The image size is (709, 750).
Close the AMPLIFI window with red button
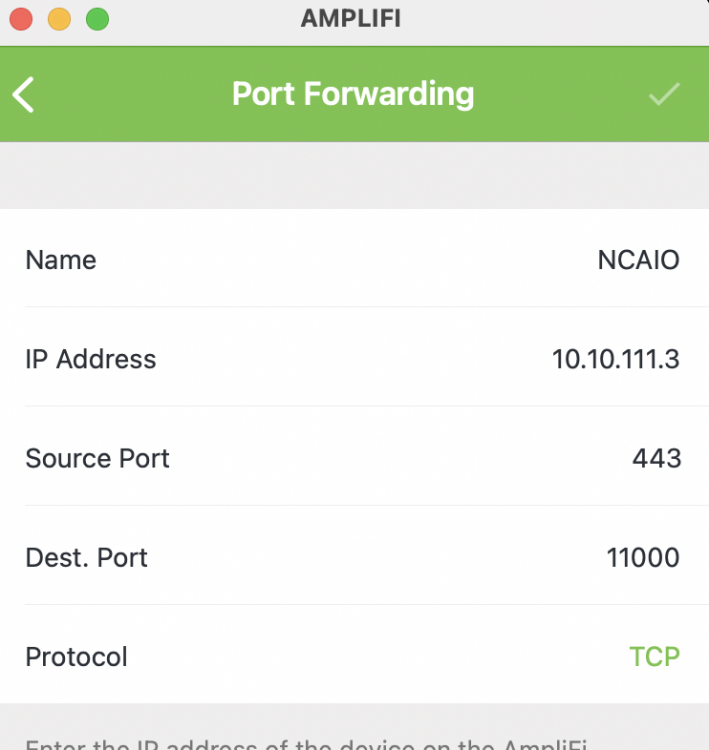[x=21, y=19]
